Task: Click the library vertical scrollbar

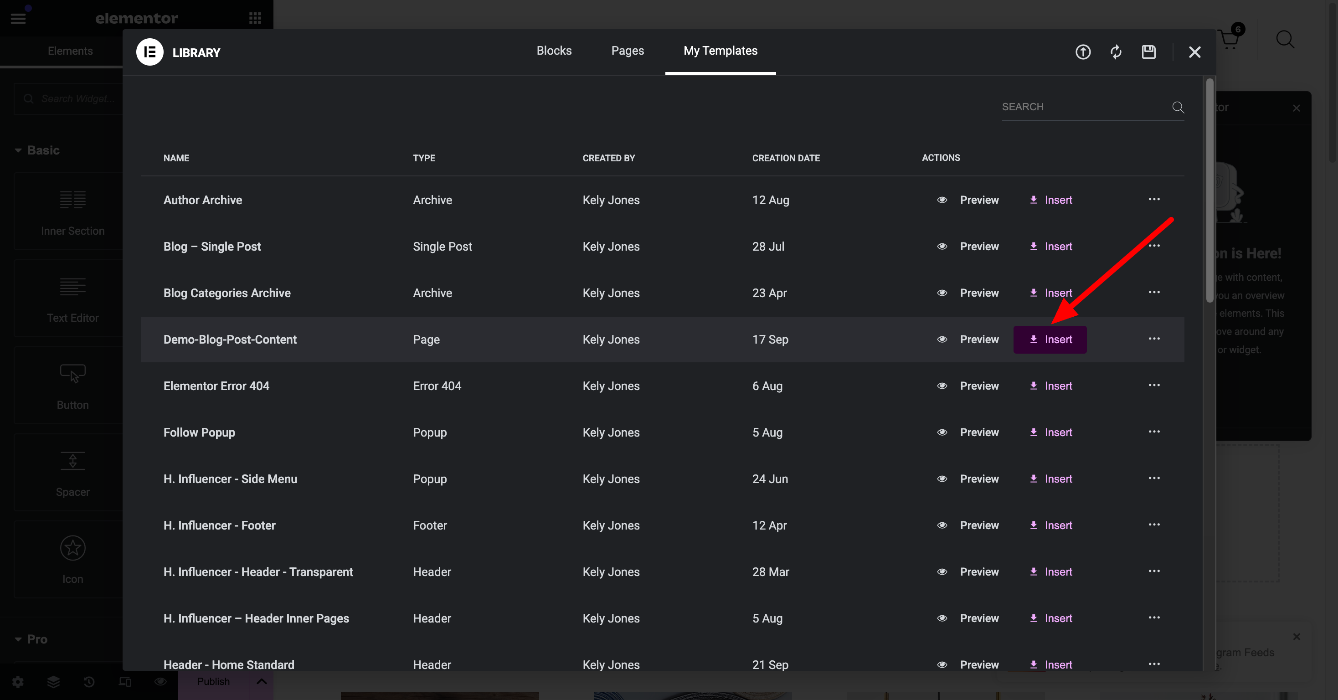Action: point(1209,190)
